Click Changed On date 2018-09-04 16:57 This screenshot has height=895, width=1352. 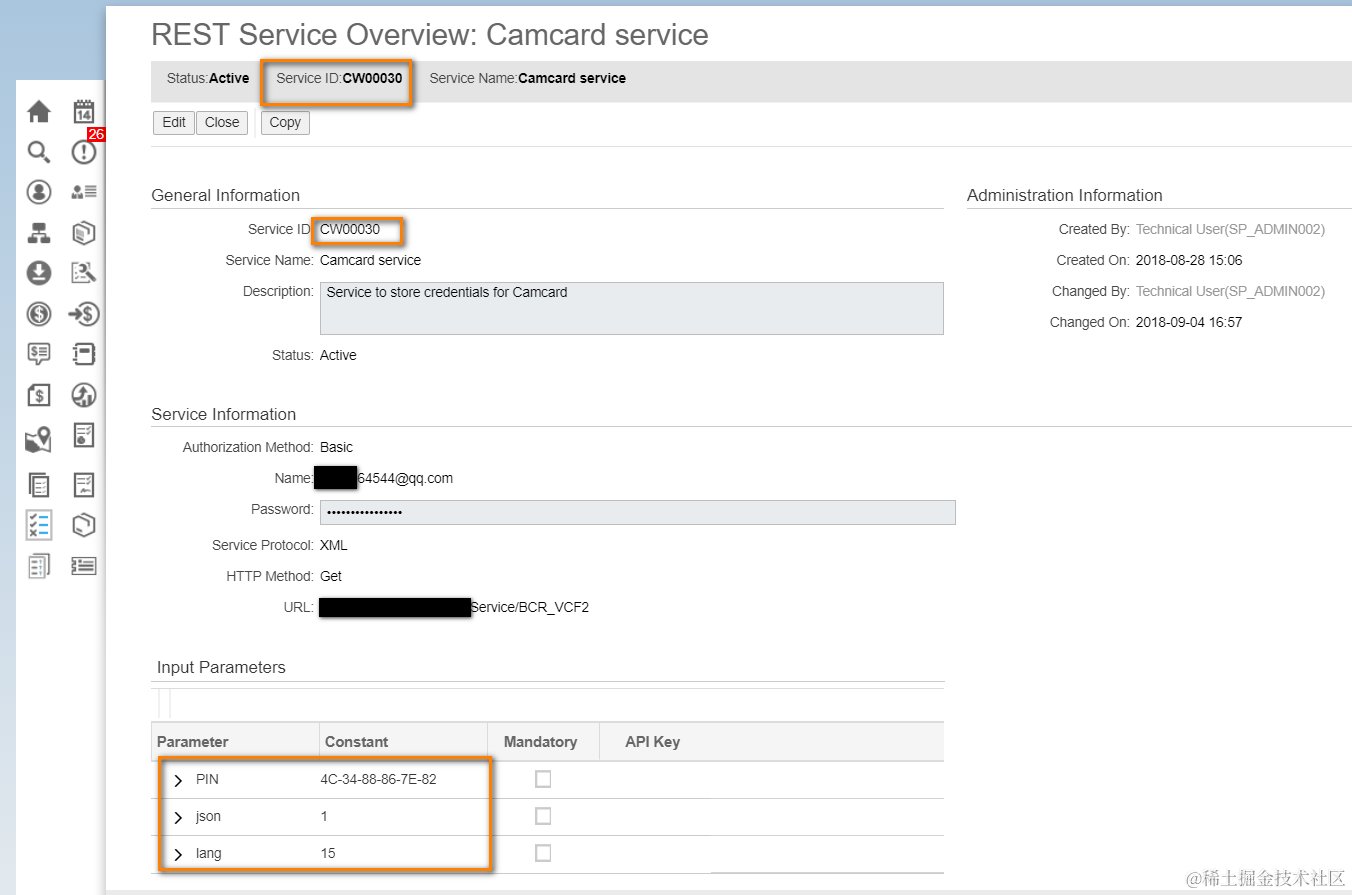pyautogui.click(x=1189, y=322)
